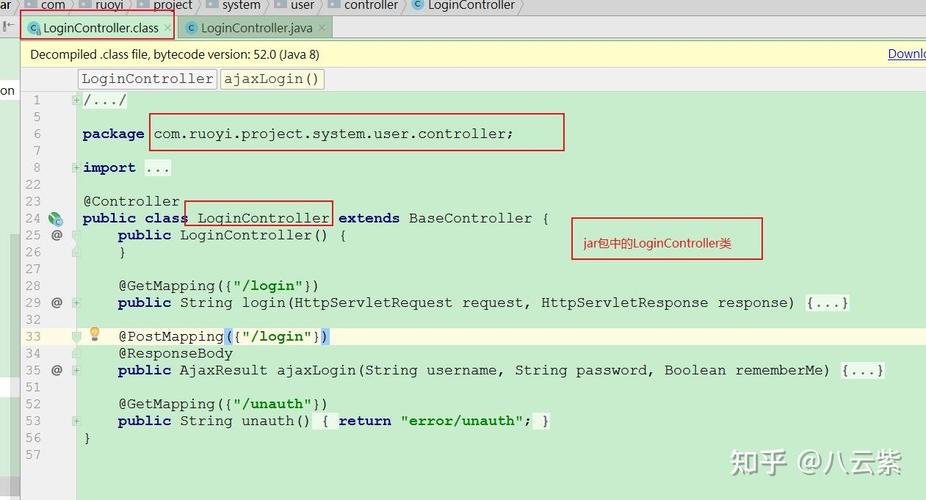Click the LoginController breadcrumb above the editor
This screenshot has width=926, height=500.
(147, 79)
